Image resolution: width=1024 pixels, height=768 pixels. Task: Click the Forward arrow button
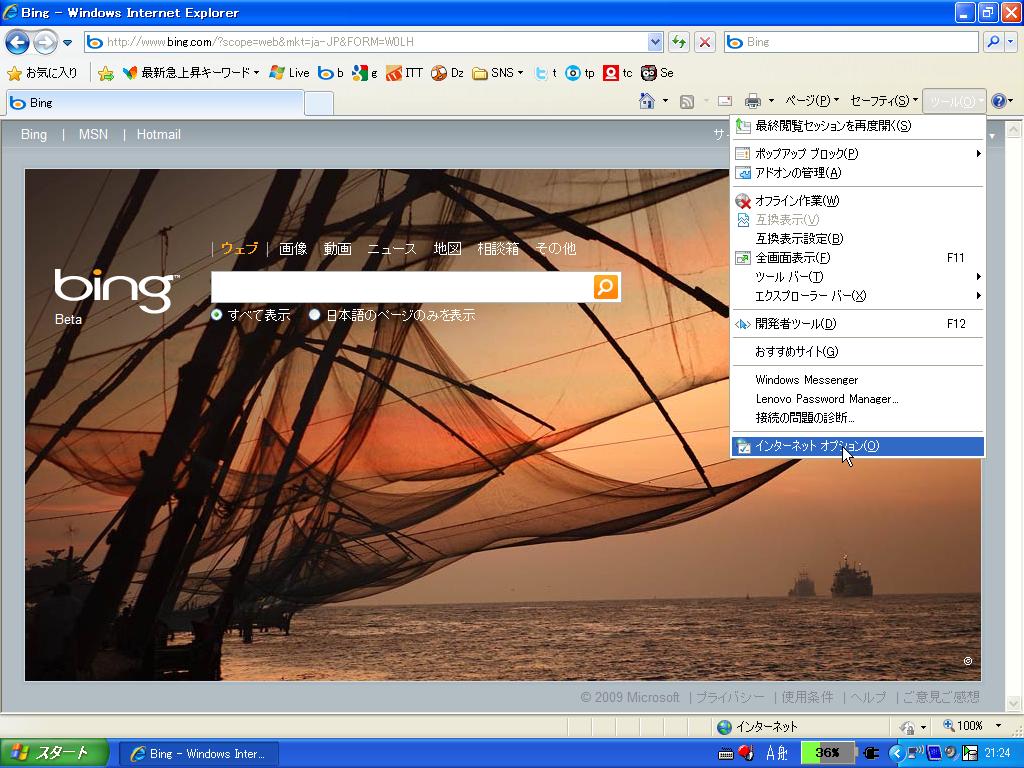pyautogui.click(x=44, y=42)
